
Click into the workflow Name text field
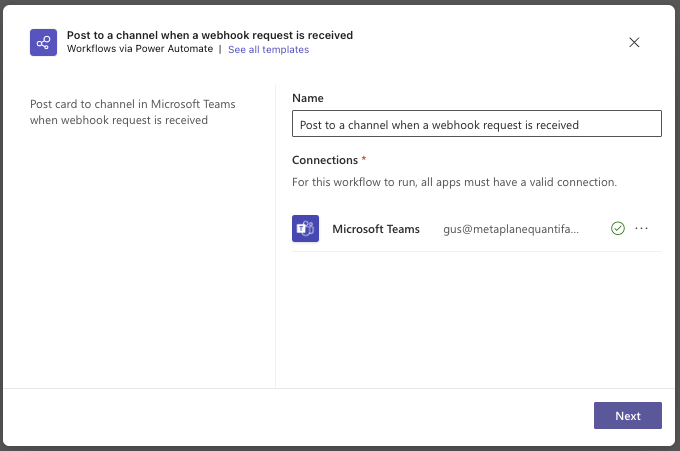coord(476,124)
